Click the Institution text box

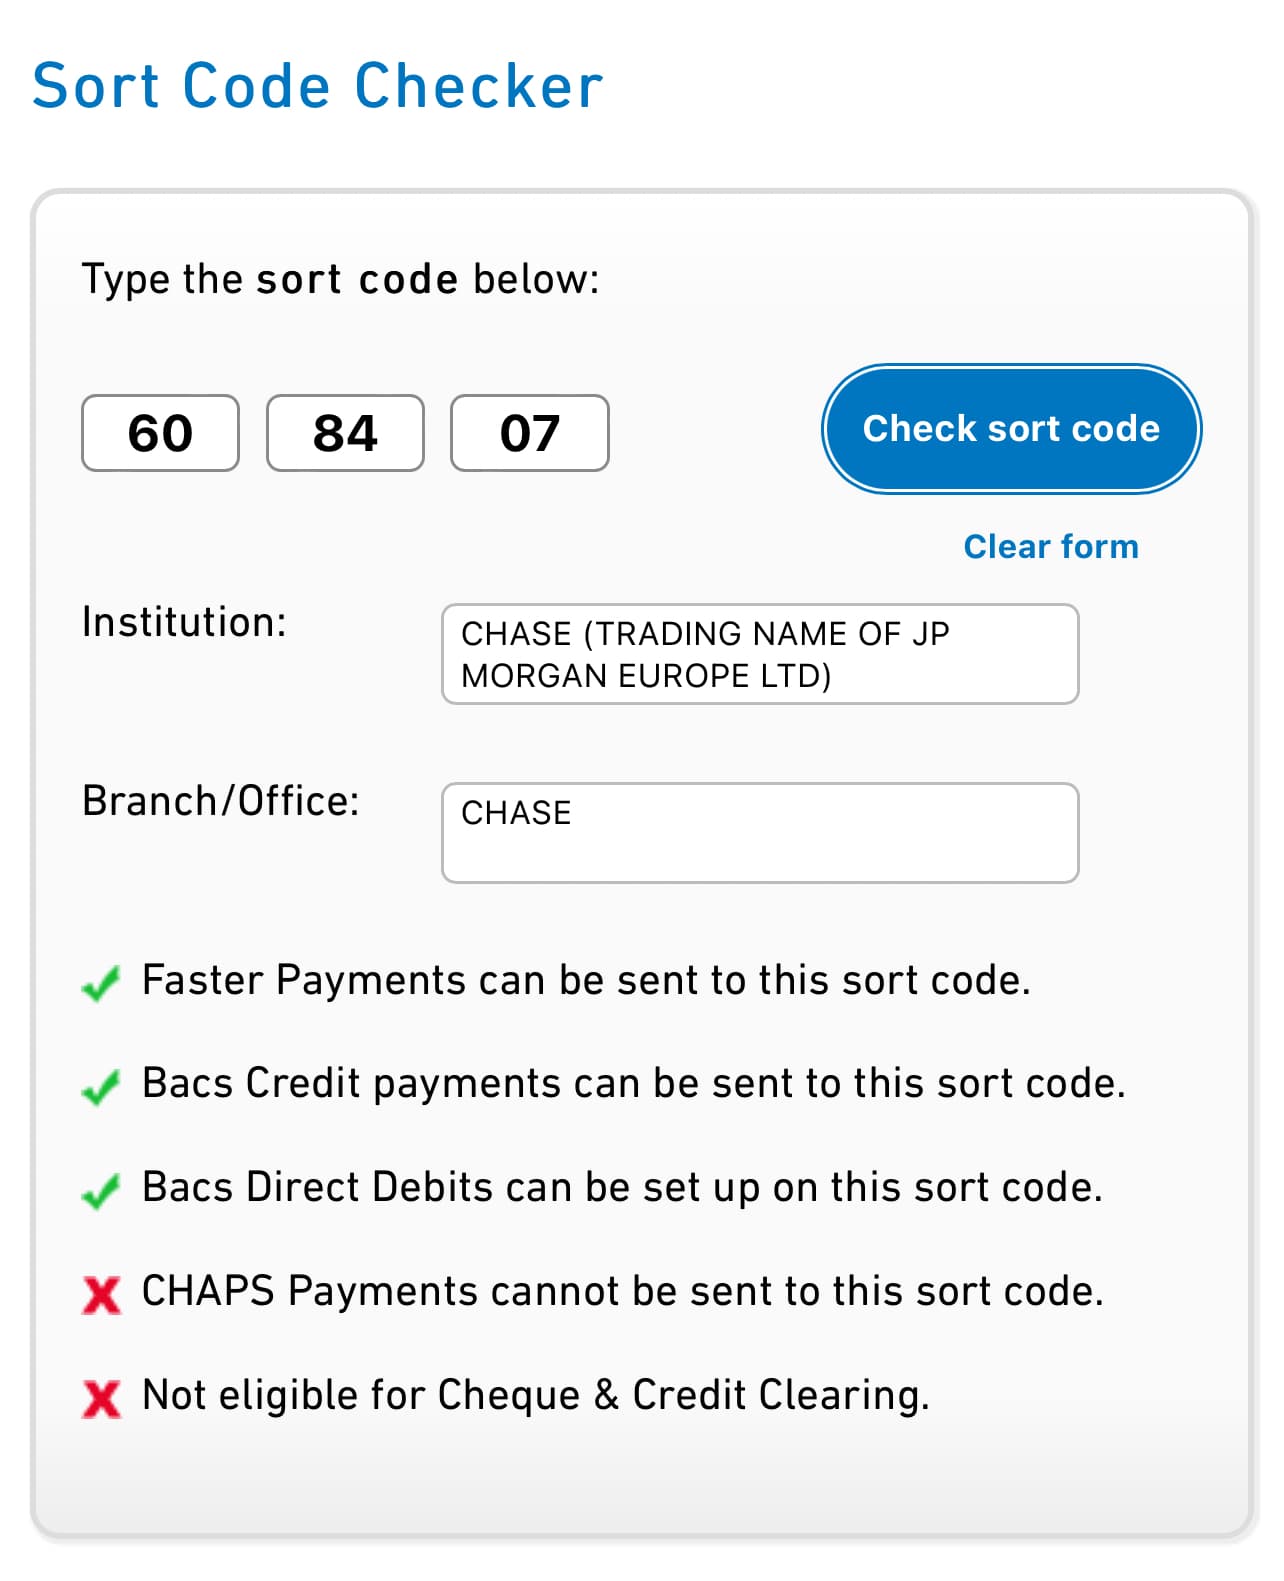pyautogui.click(x=760, y=654)
